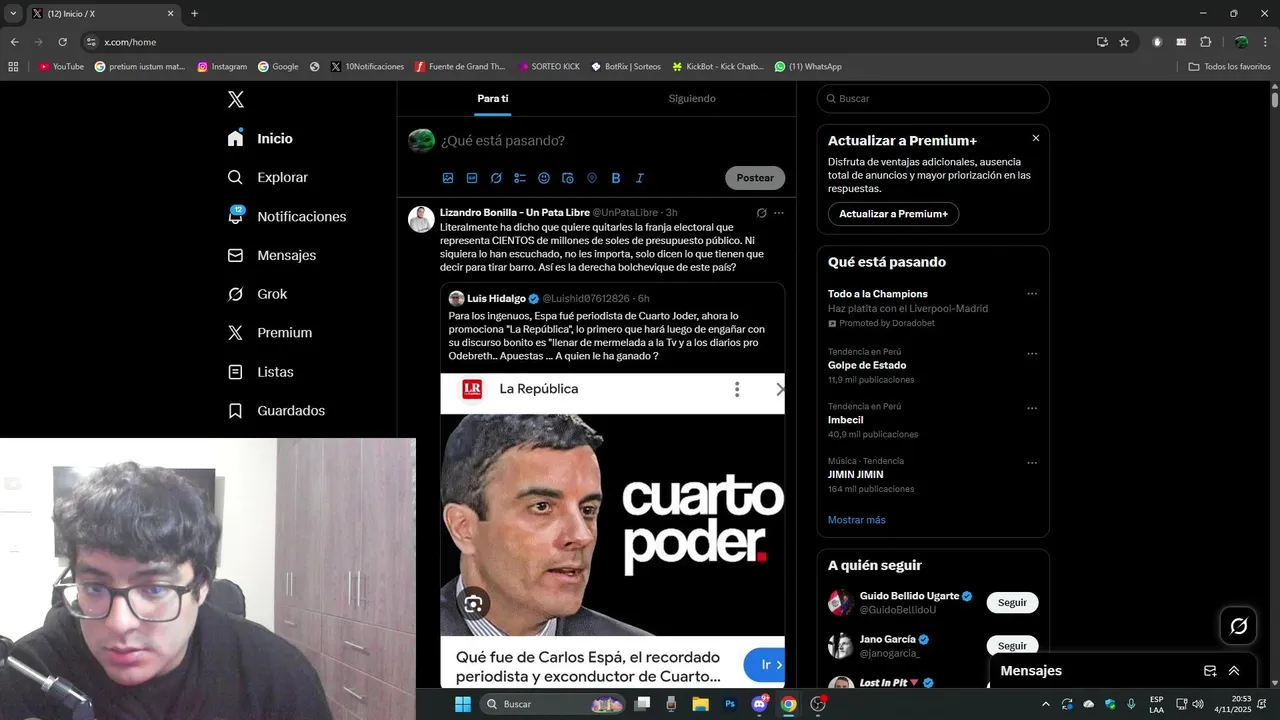Open the YouTube bookmark

point(61,67)
